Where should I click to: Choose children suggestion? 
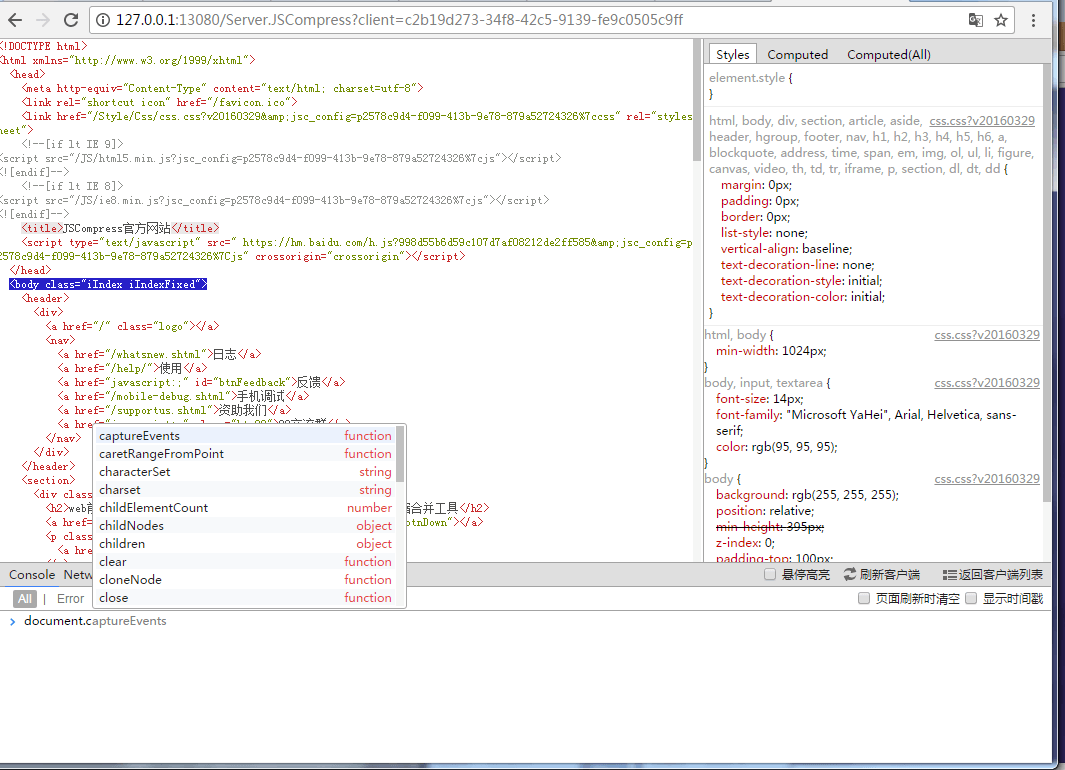coord(245,543)
